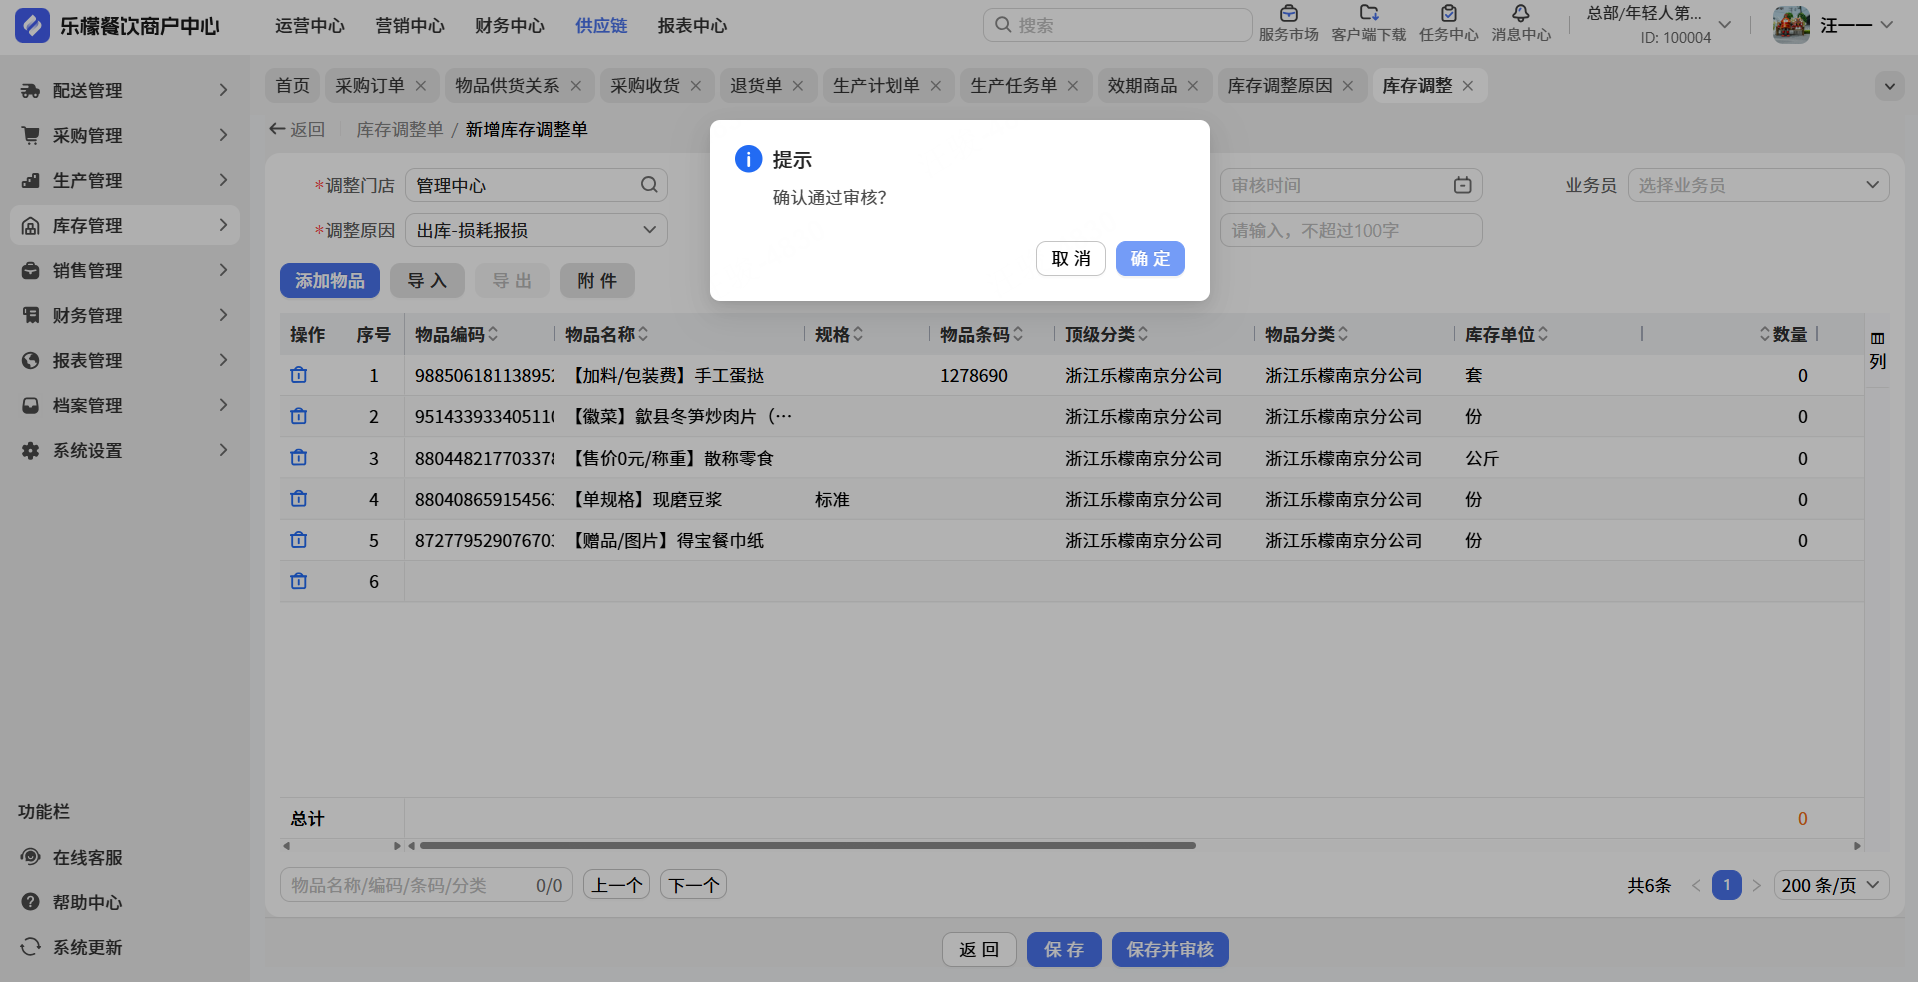Open the 任务中心 task center icon

1448,14
